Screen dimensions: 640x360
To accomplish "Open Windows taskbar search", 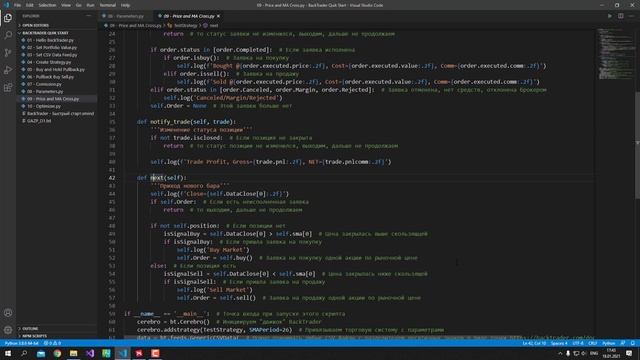I will tap(24, 353).
